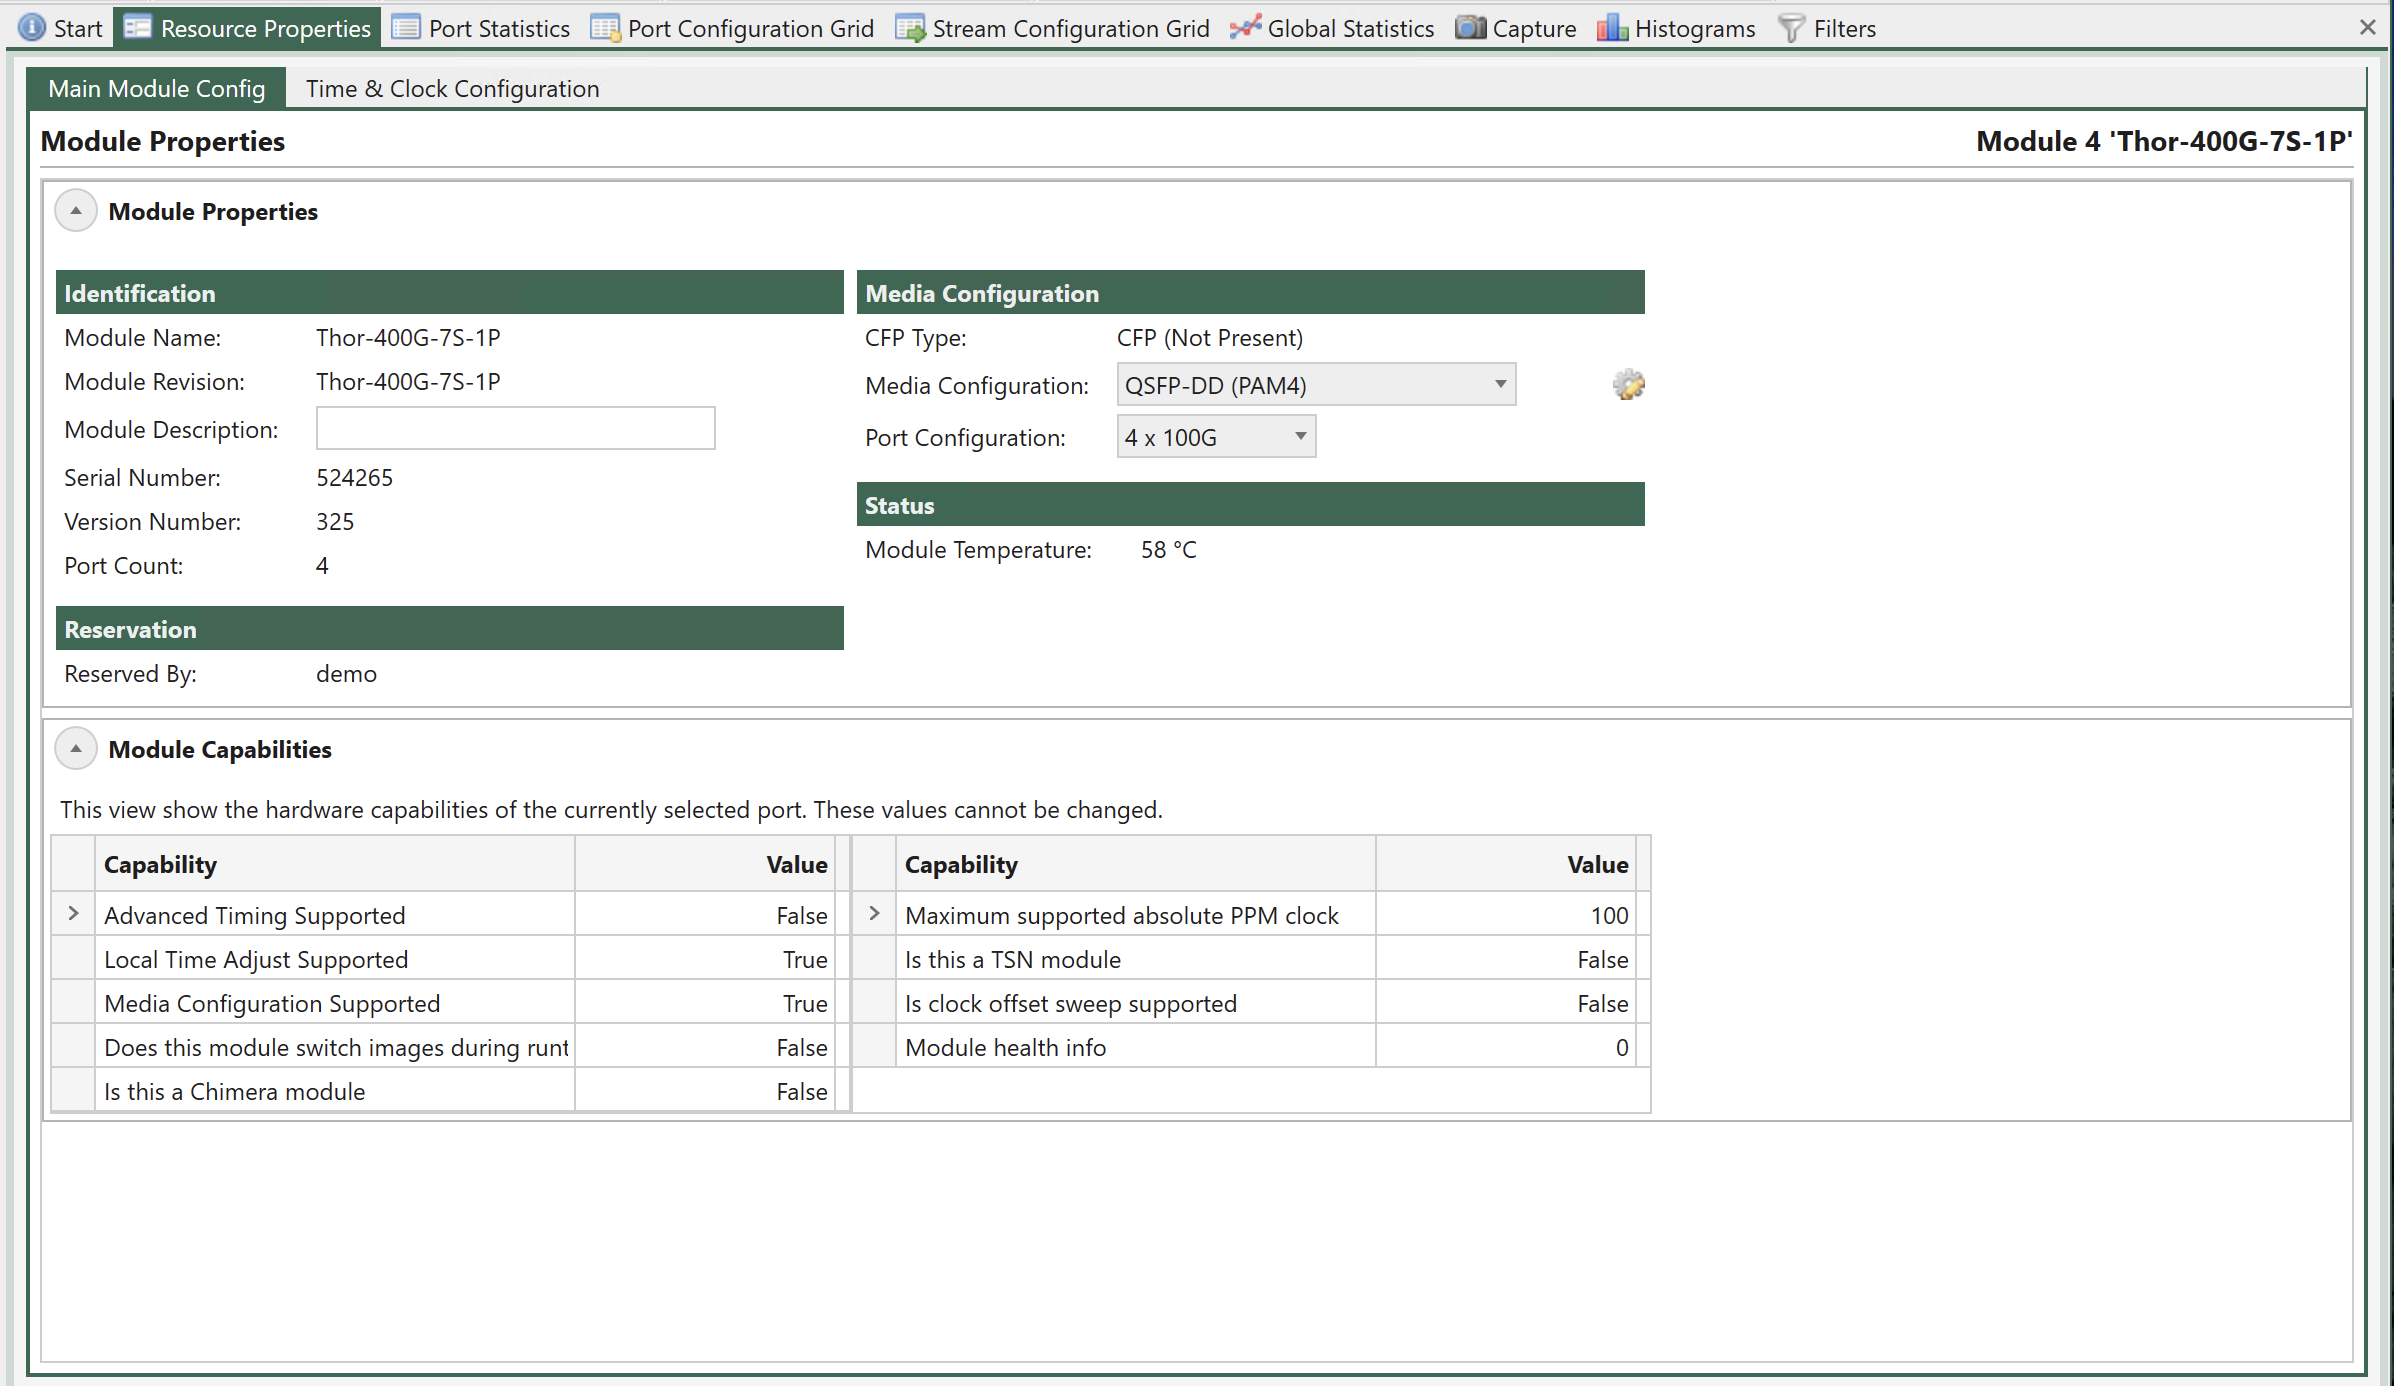
Task: Open the Start tab
Action: click(61, 28)
